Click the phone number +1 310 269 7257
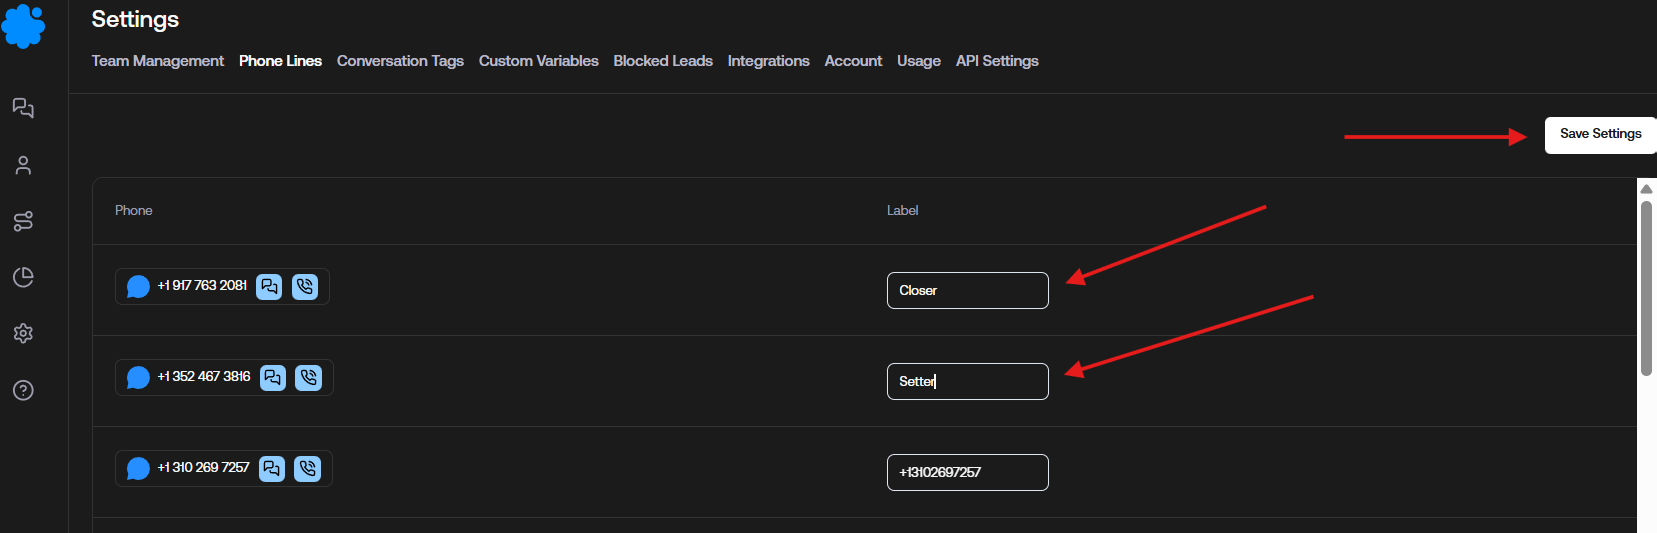Viewport: 1657px width, 533px height. coord(203,468)
